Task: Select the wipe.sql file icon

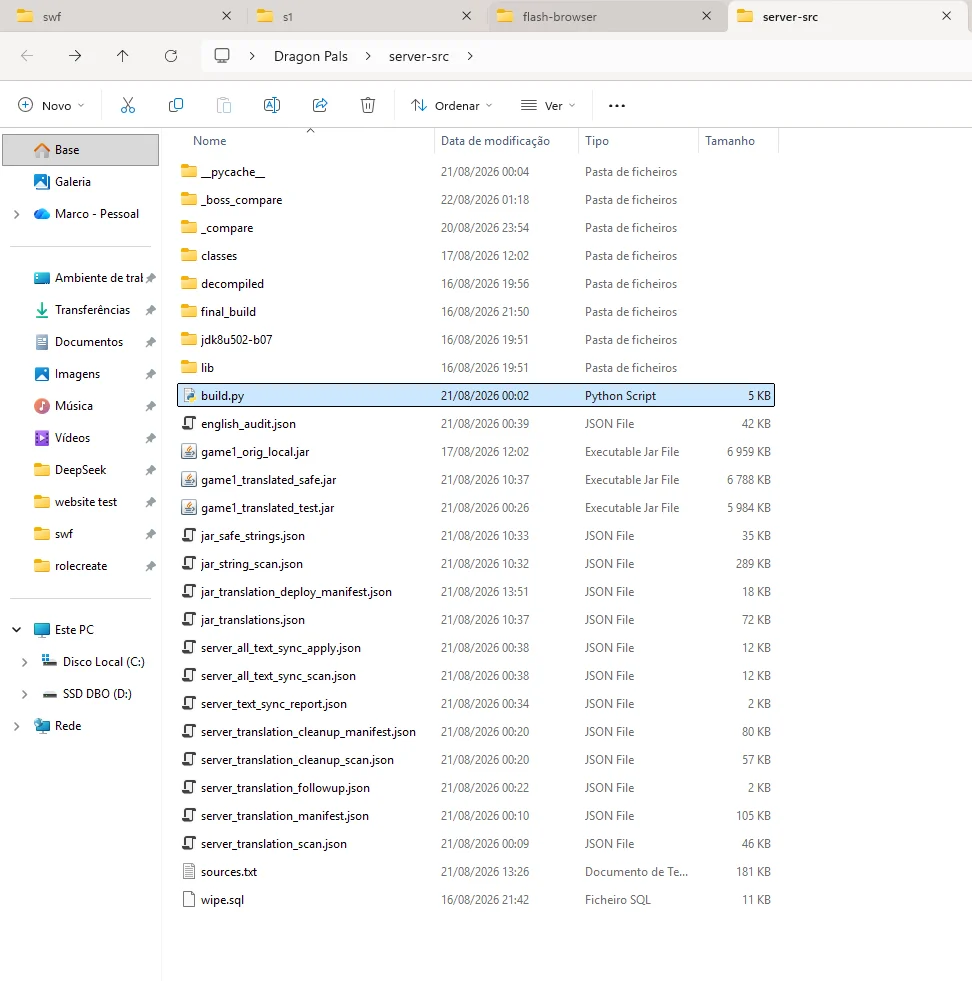Action: 189,899
